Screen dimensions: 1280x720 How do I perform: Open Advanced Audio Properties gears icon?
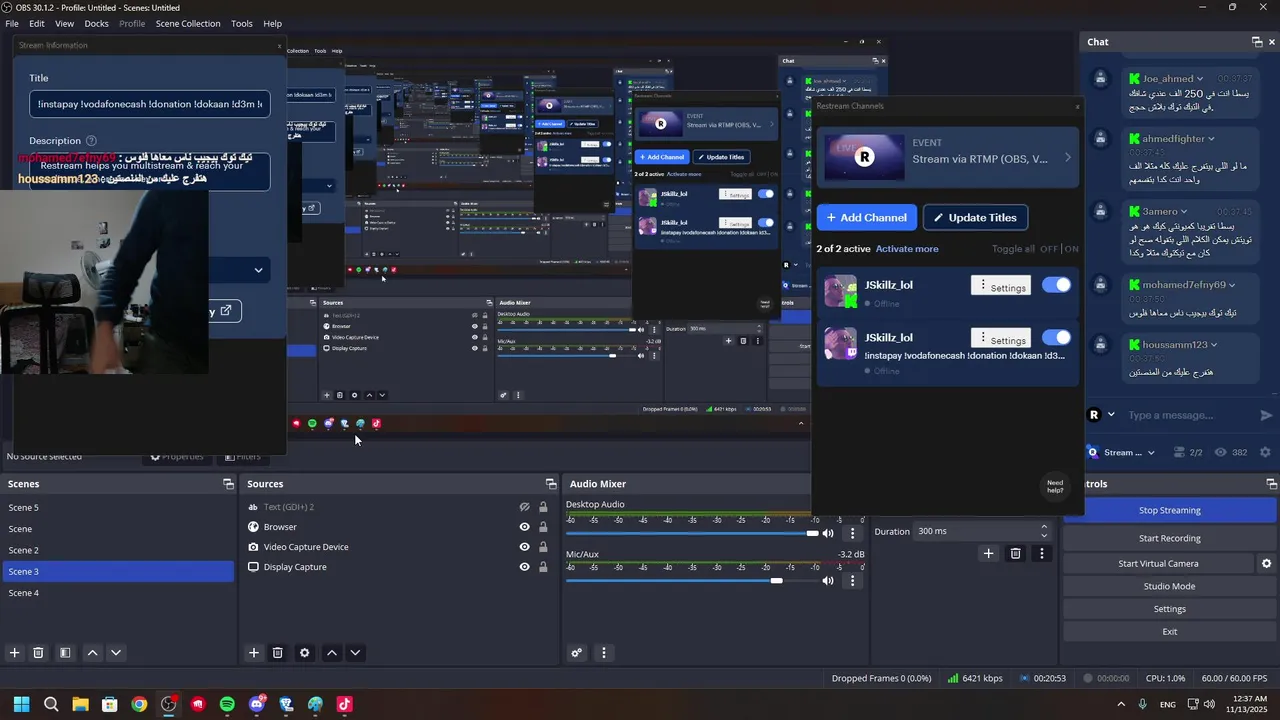[577, 653]
